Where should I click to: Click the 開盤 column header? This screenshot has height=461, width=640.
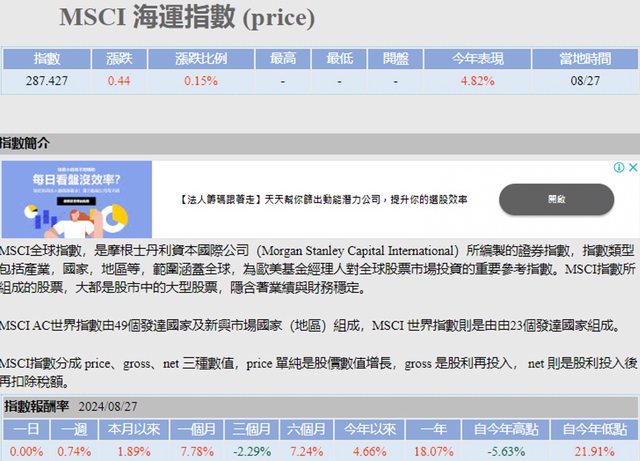coord(396,59)
